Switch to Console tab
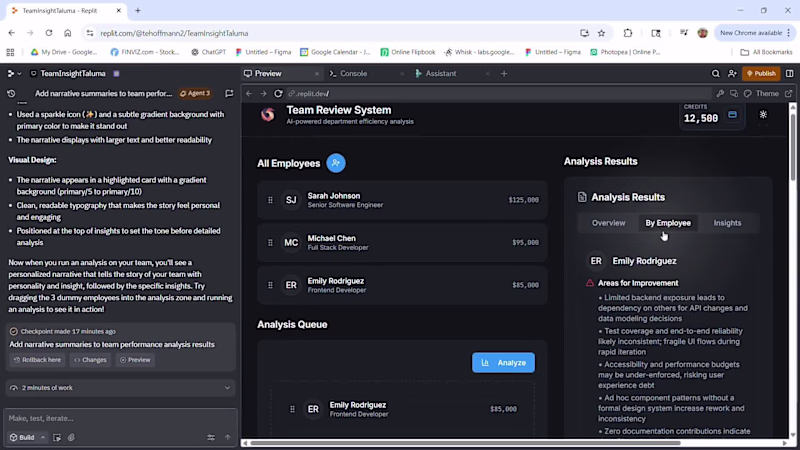Viewport: 800px width, 450px height. click(x=353, y=73)
